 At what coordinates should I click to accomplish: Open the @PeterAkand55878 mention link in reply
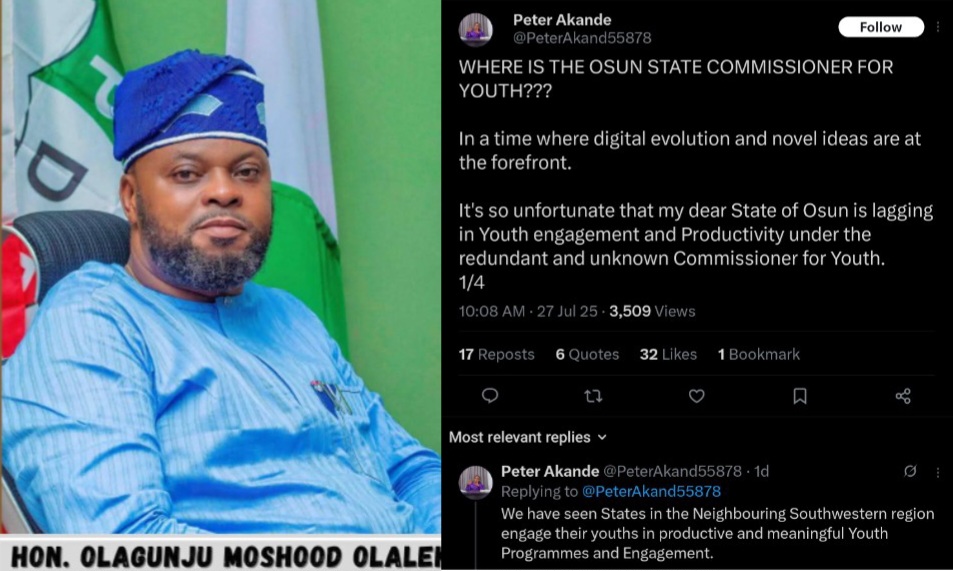coord(651,491)
